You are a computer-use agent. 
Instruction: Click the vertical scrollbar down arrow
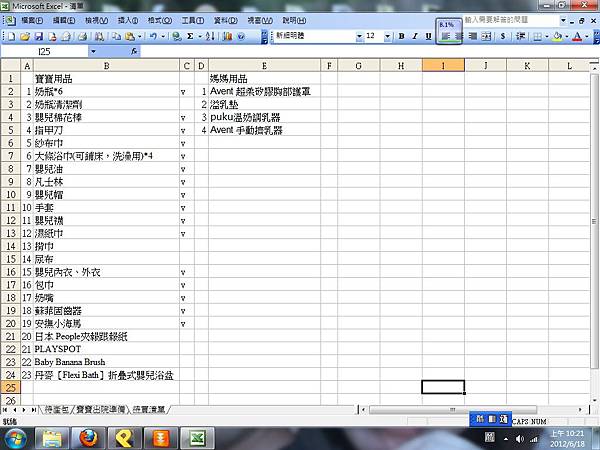pyautogui.click(x=595, y=400)
